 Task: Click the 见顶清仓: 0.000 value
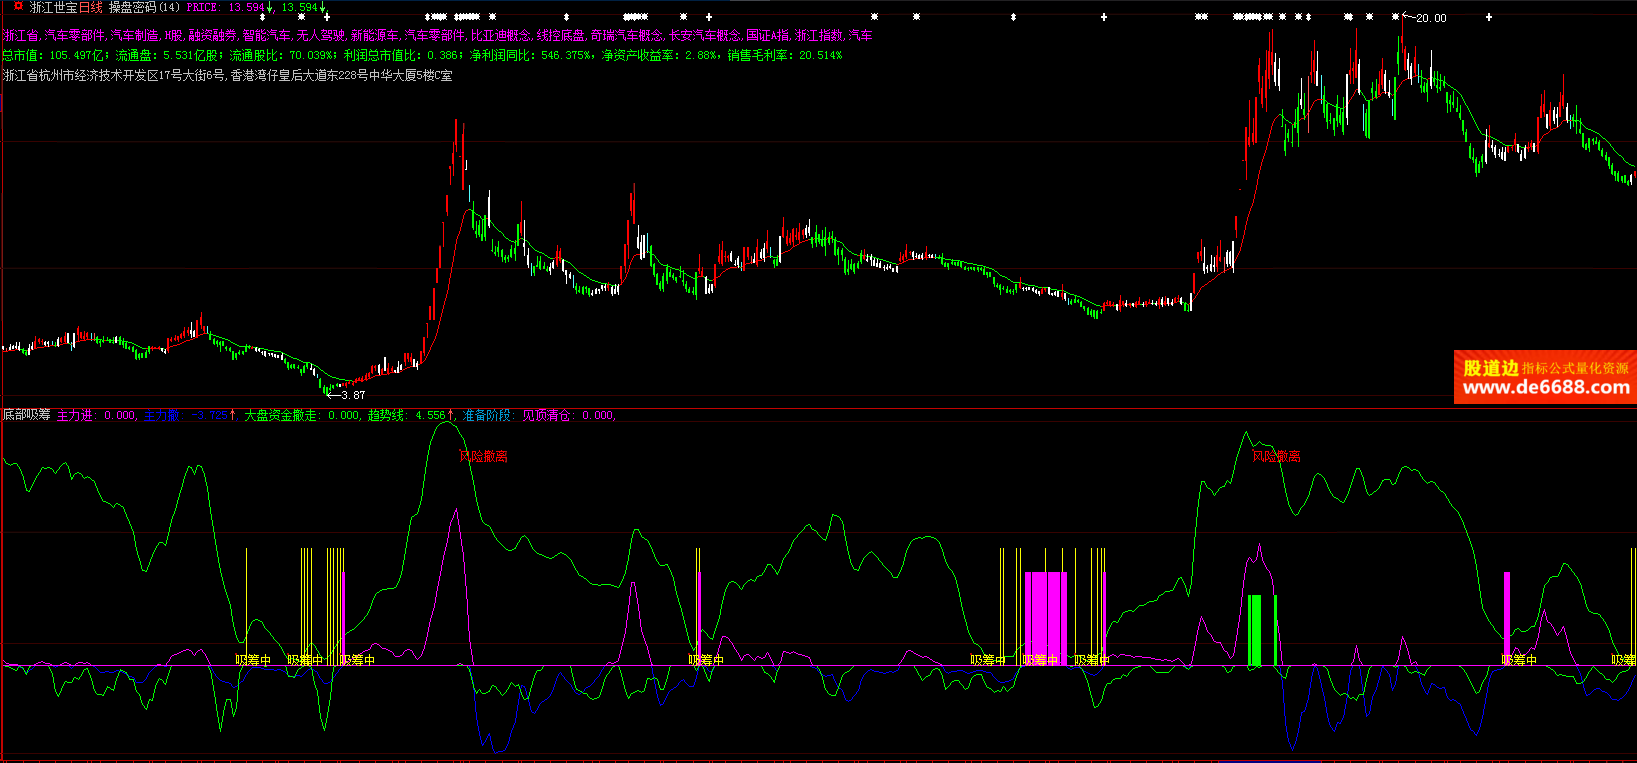coord(569,415)
